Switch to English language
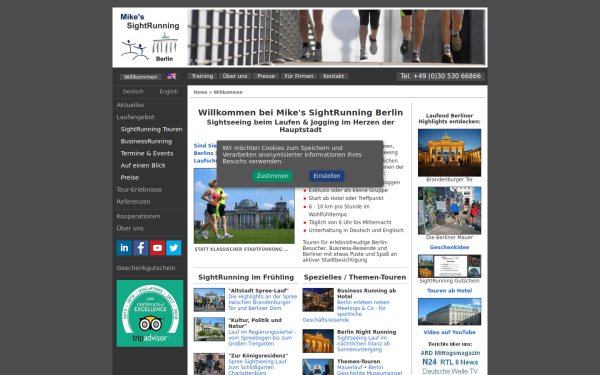This screenshot has height=375, width=600. [169, 91]
